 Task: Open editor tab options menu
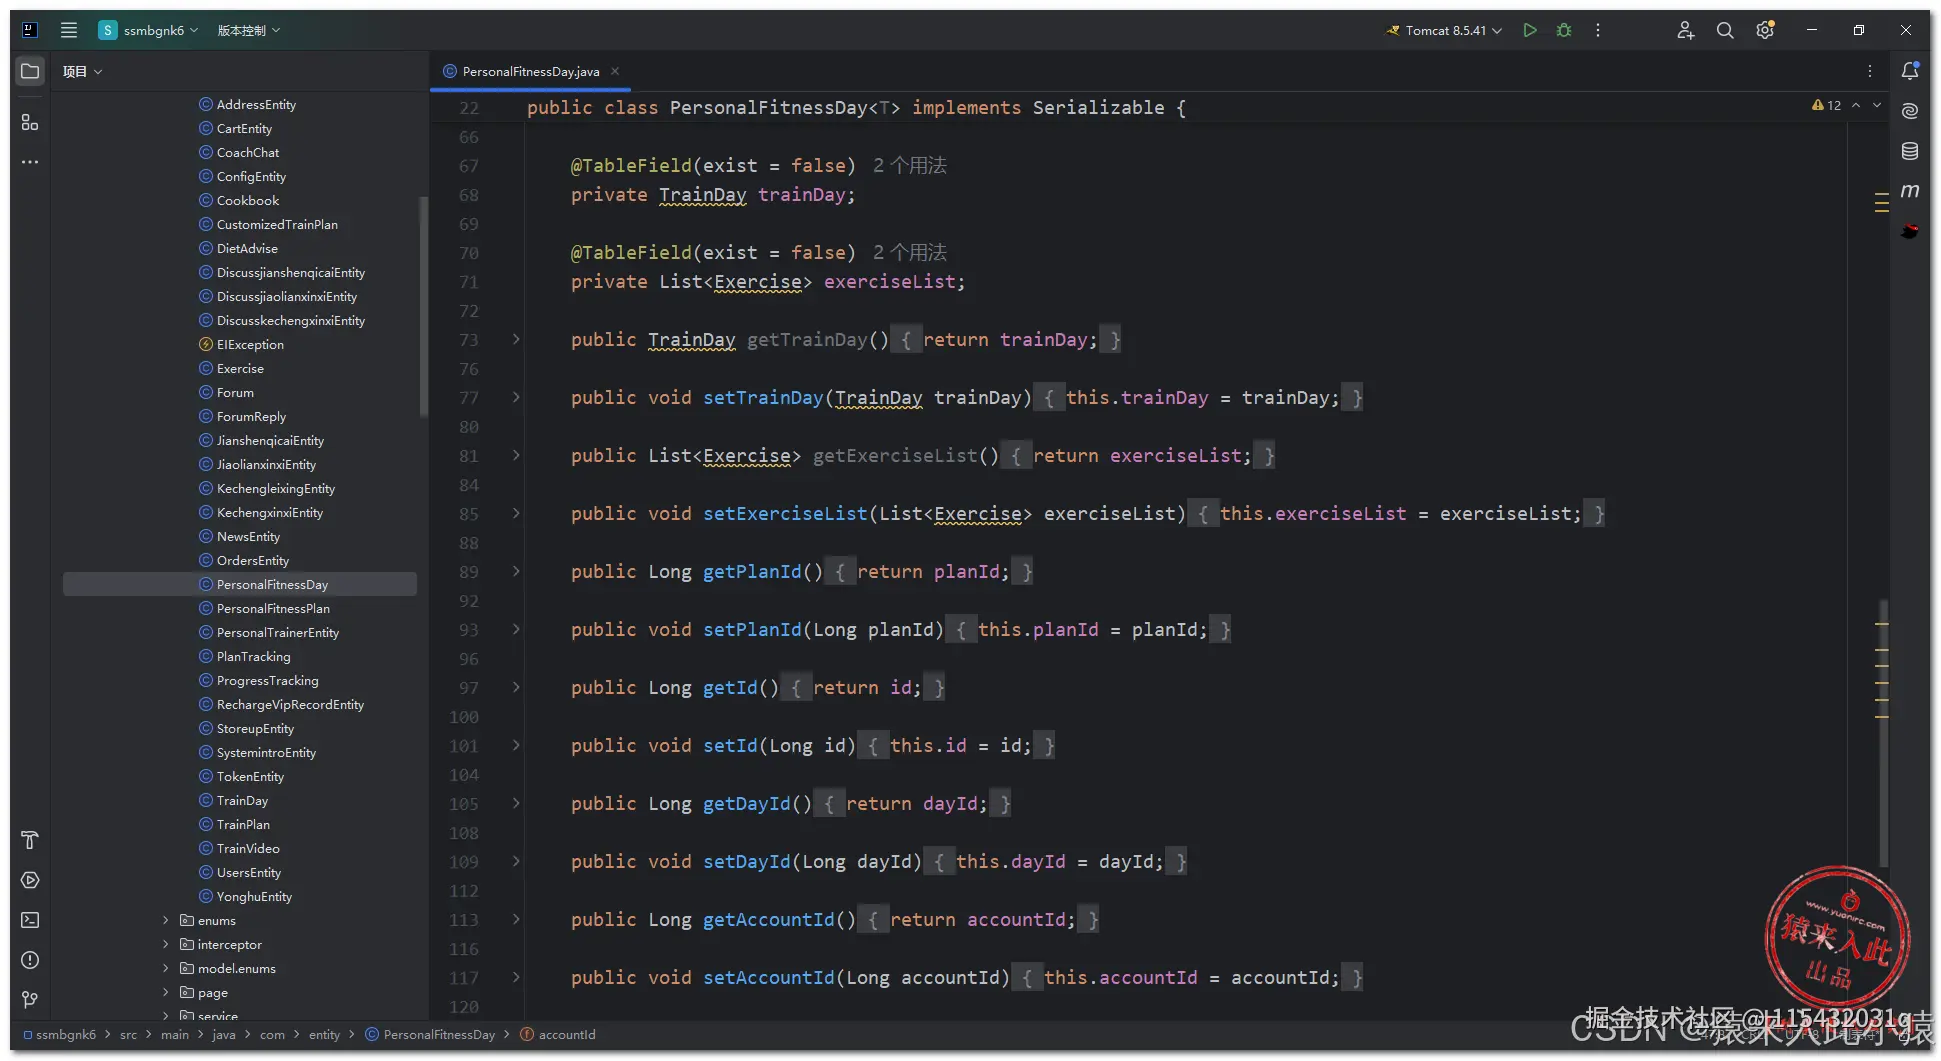coord(1870,71)
